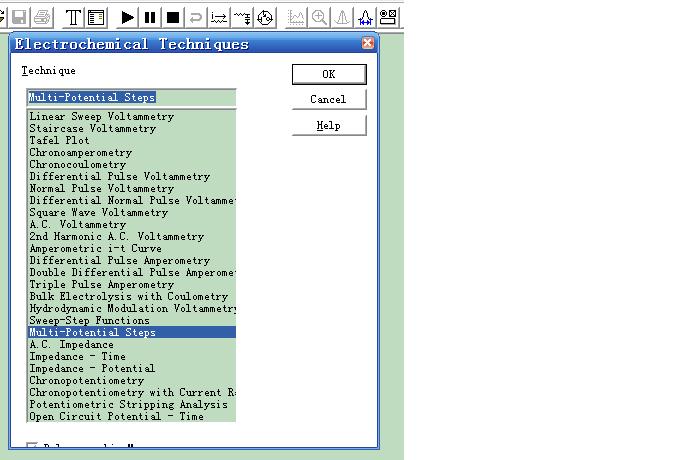Open dialog Help button
Image resolution: width=680 pixels, height=460 pixels.
[x=329, y=125]
